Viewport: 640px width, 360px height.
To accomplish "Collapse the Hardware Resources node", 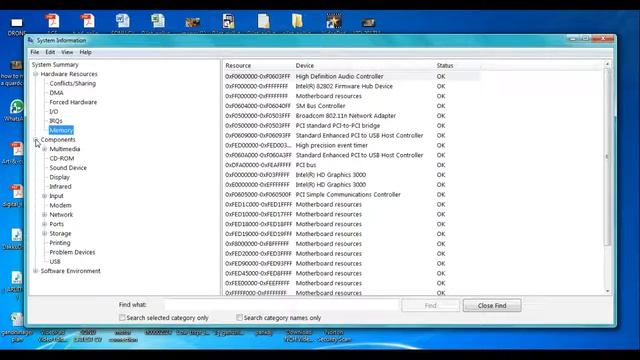I will (36, 74).
